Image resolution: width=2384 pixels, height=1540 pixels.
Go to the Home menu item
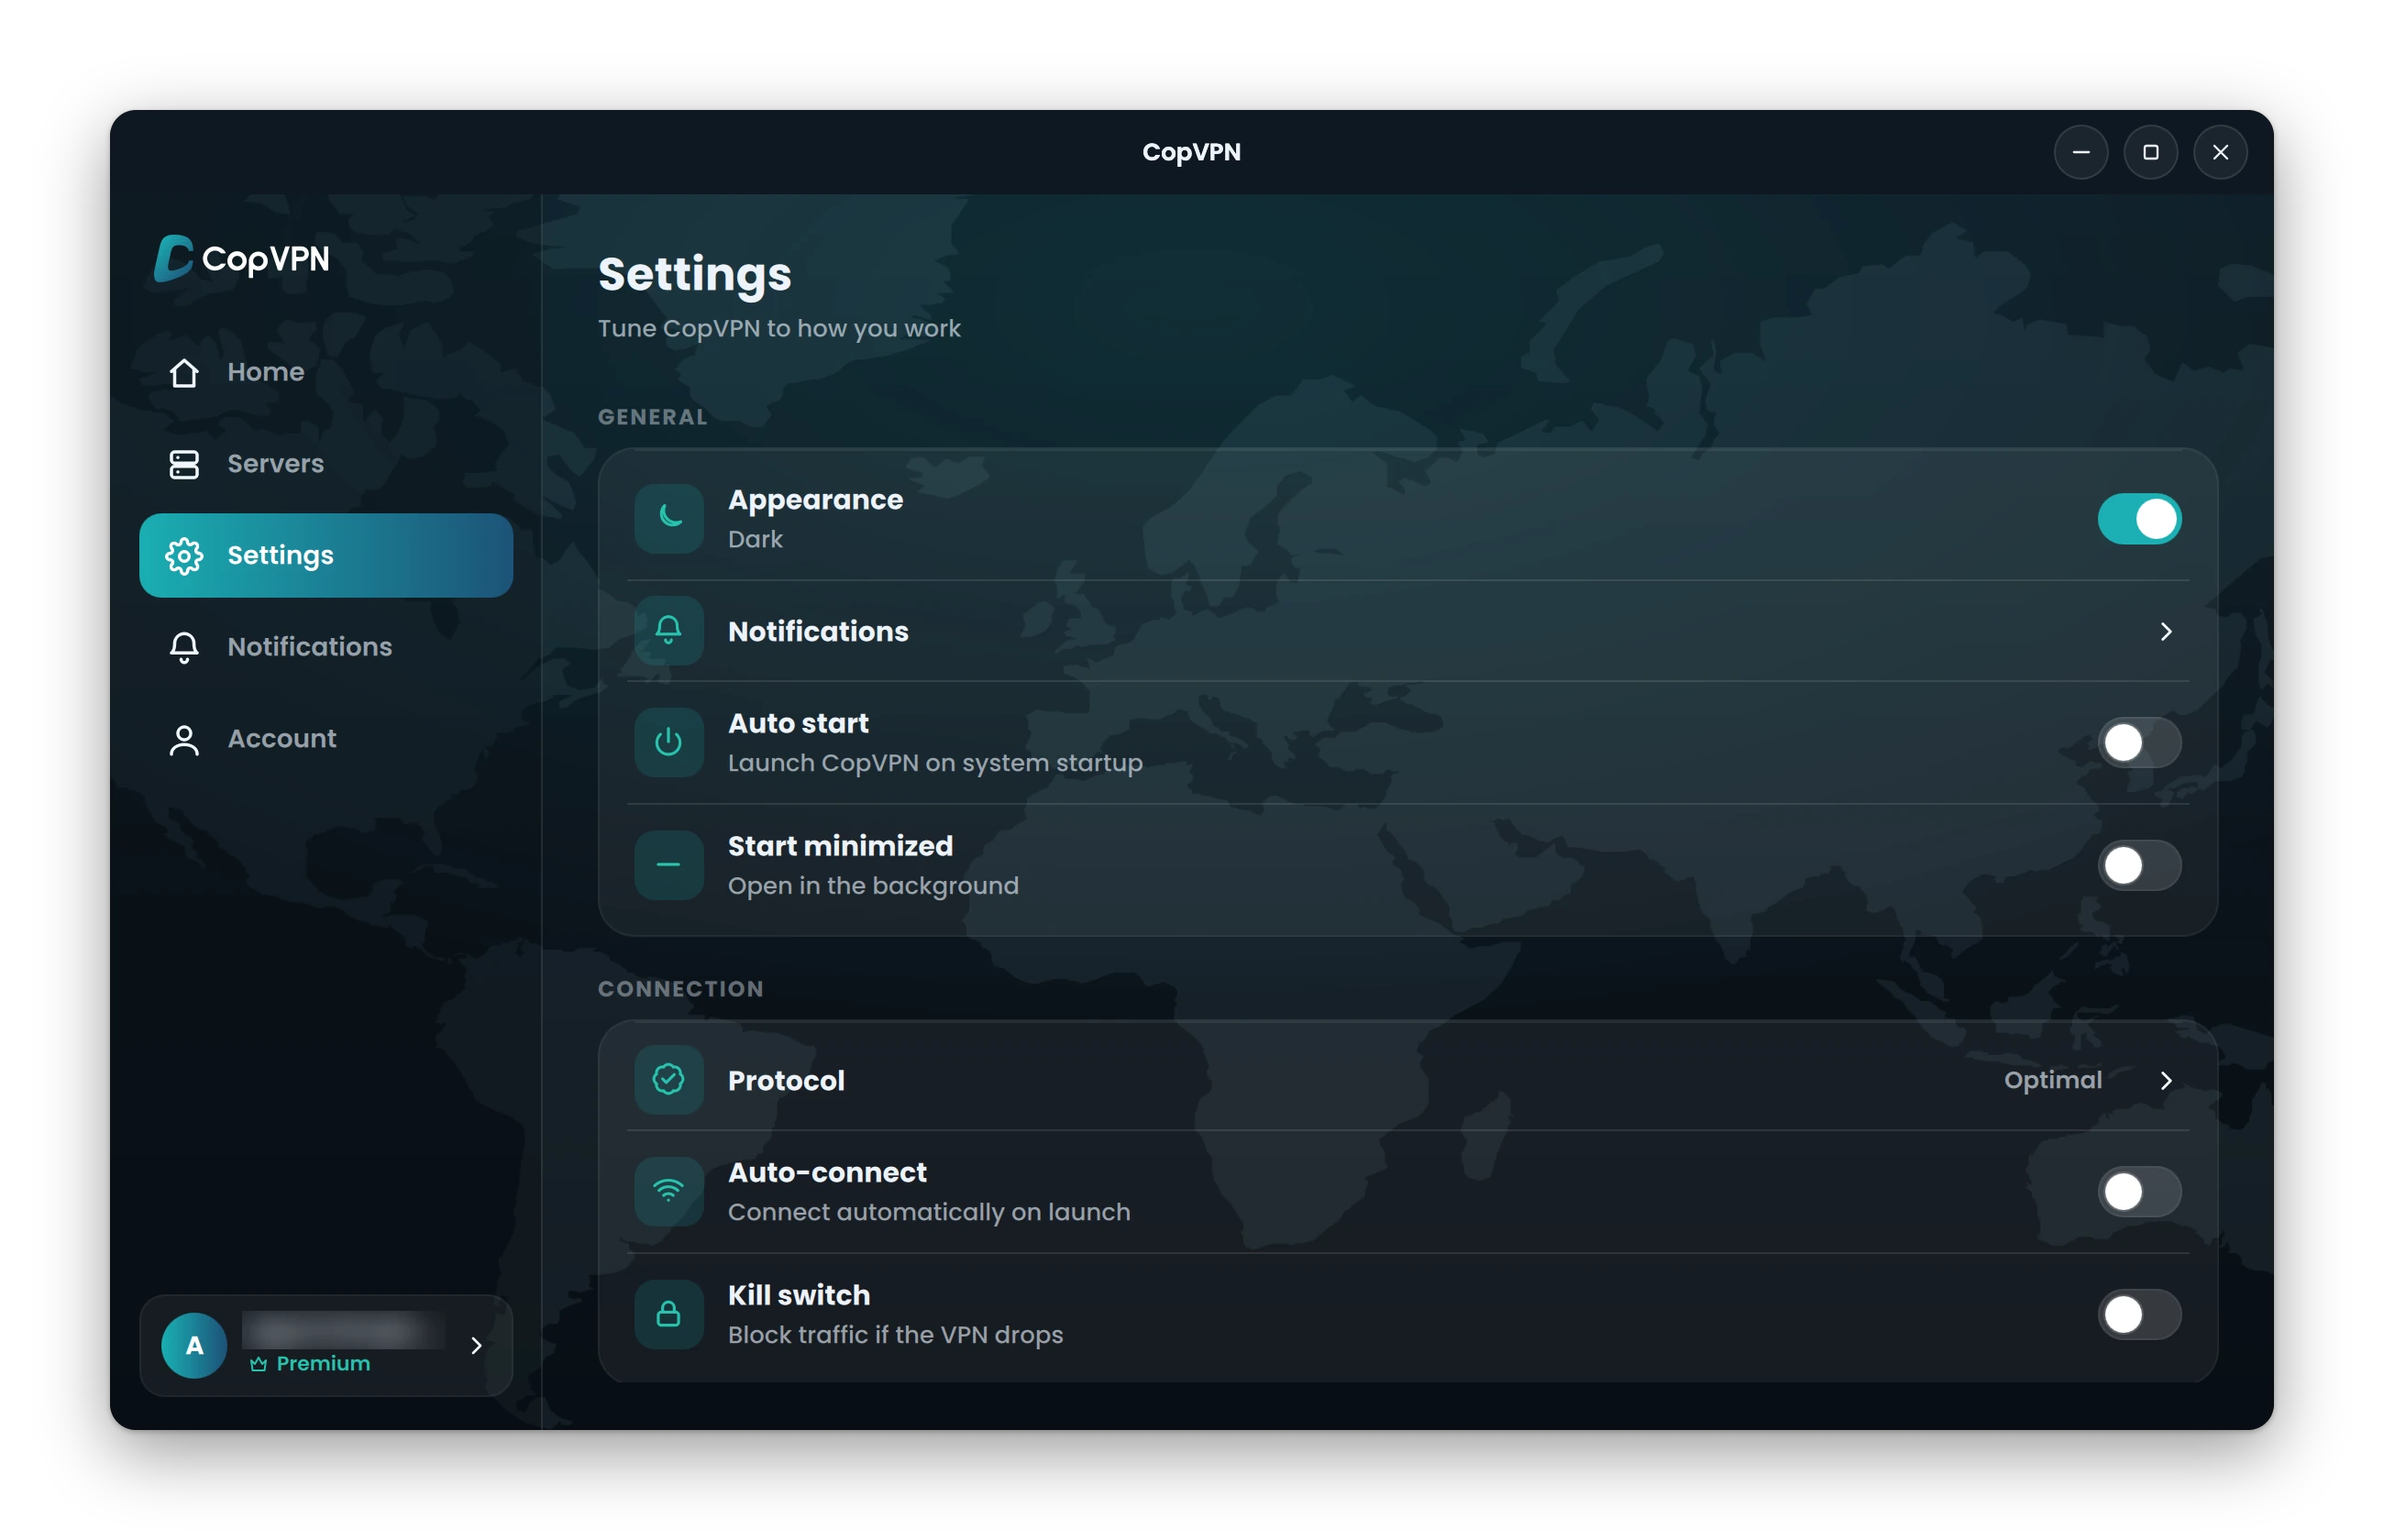[x=326, y=372]
